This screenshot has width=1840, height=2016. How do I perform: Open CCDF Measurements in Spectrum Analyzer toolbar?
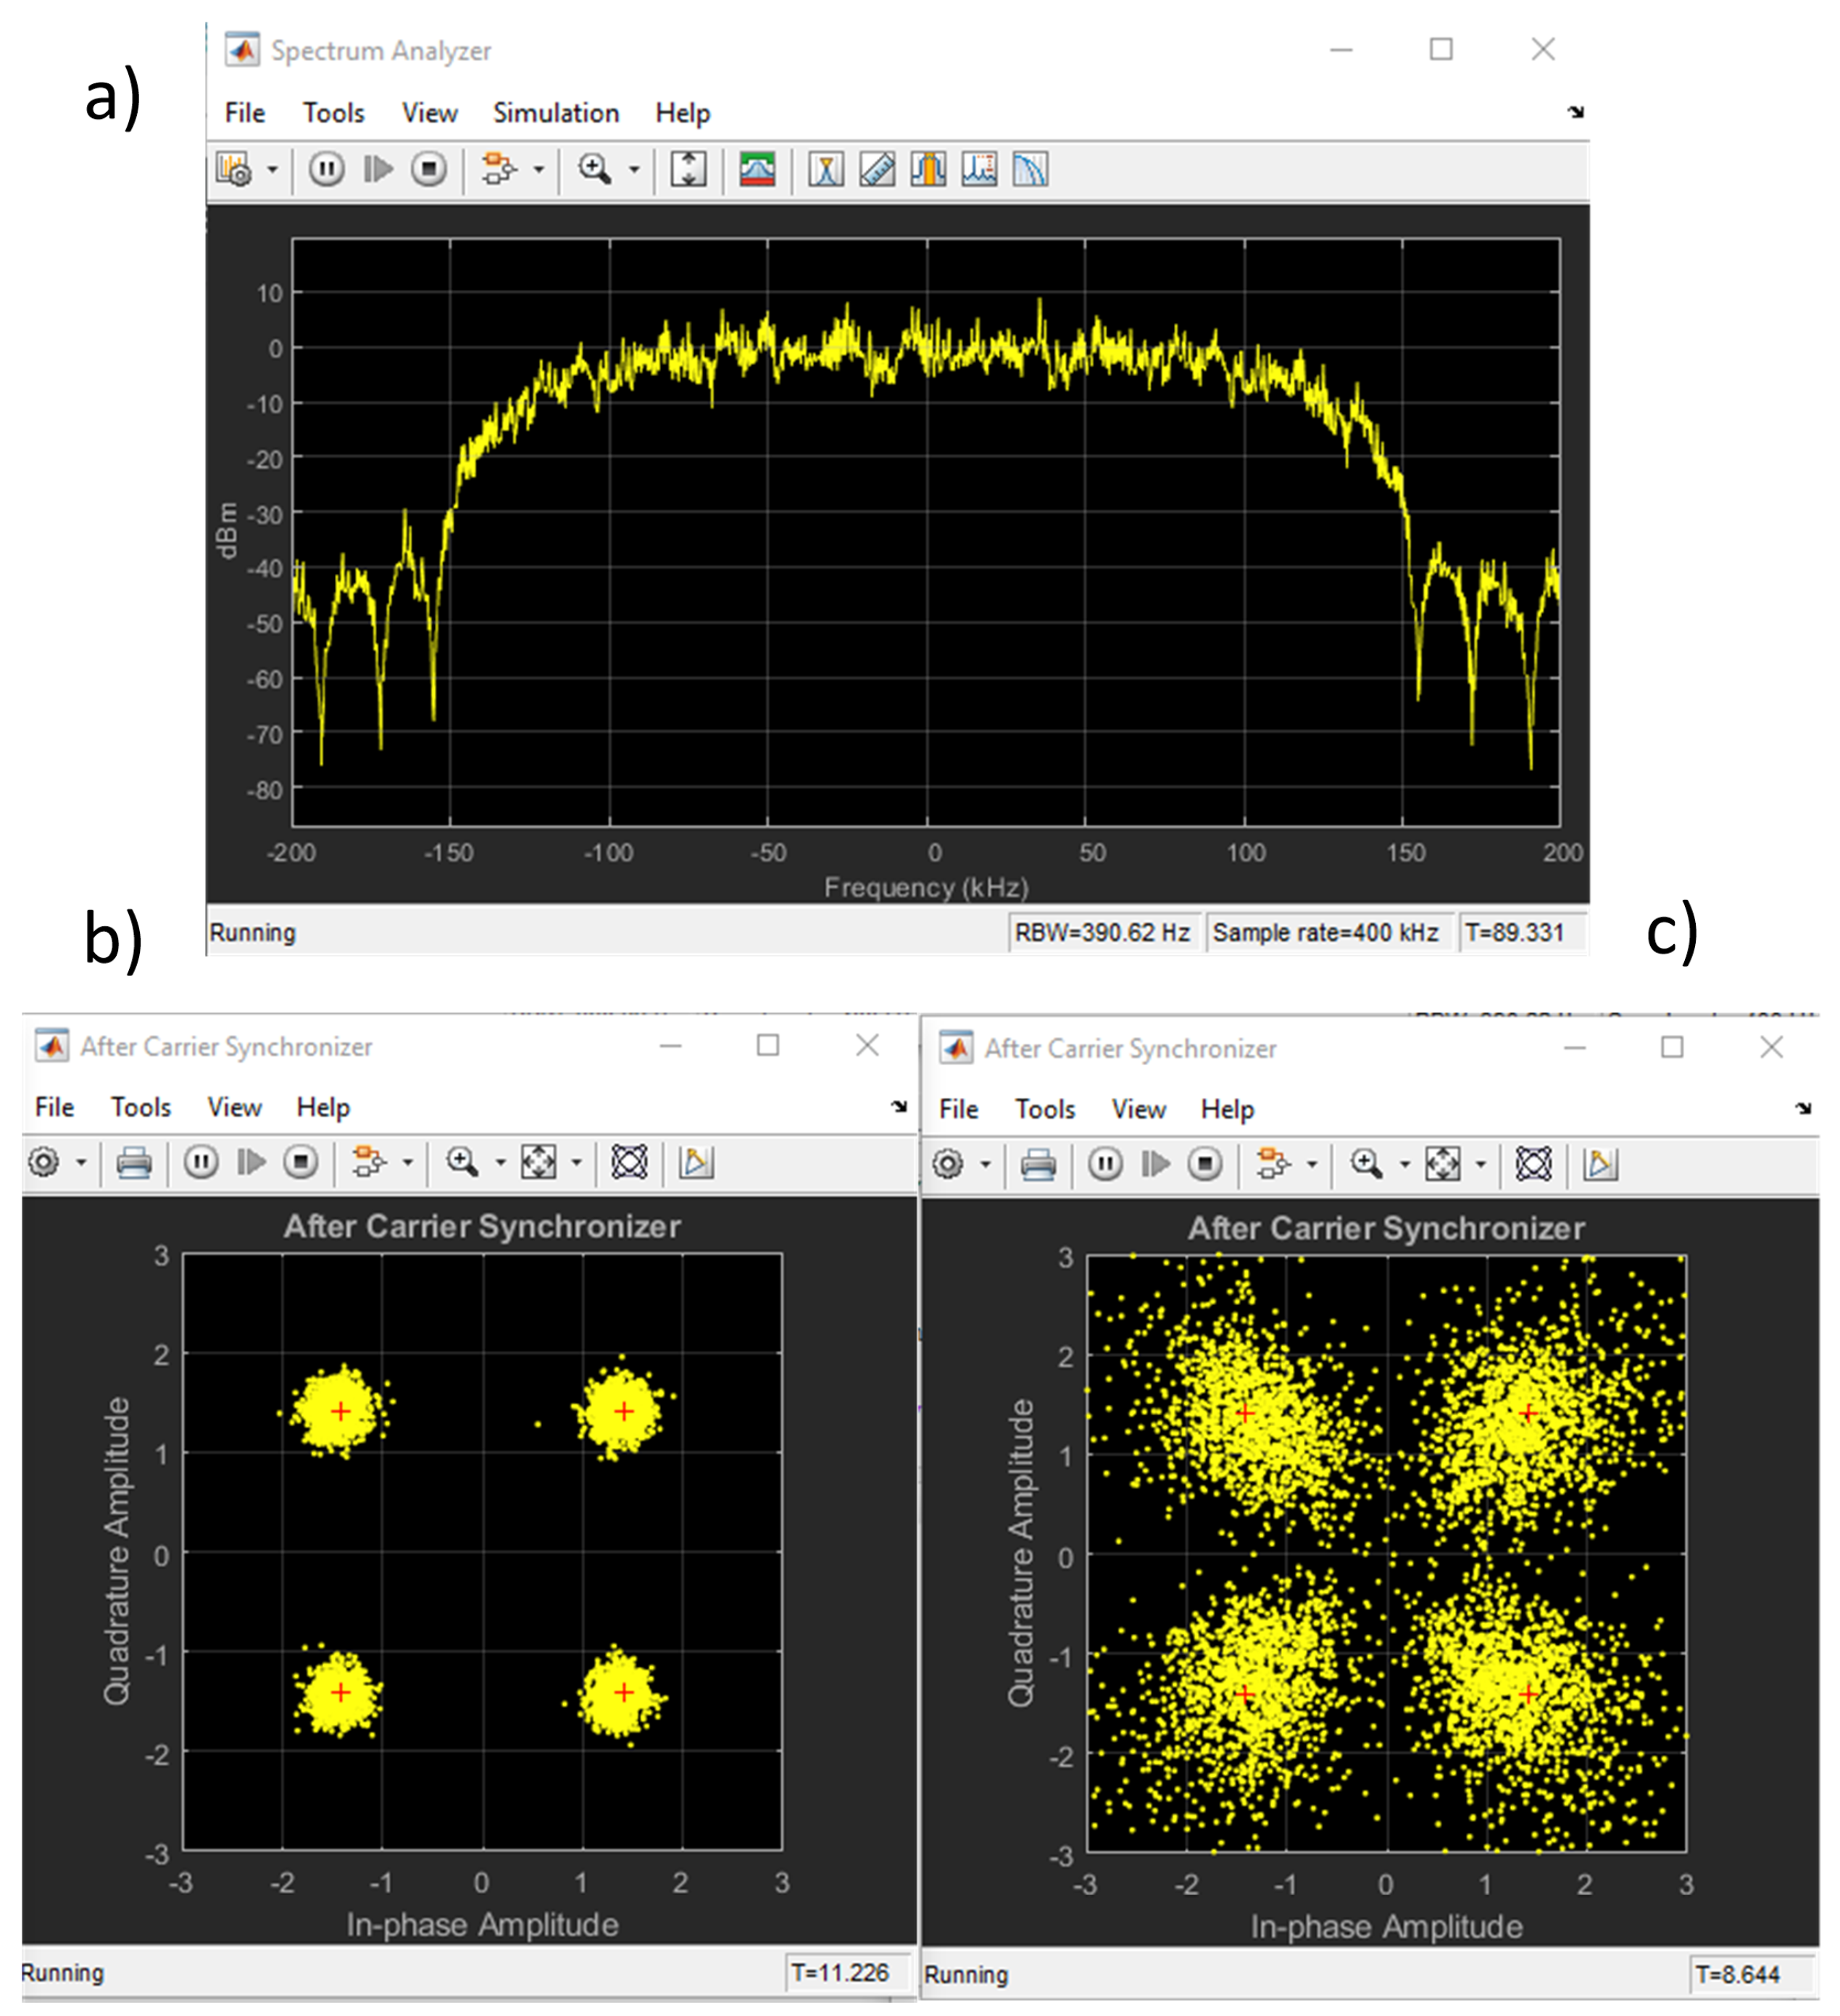(x=1030, y=169)
